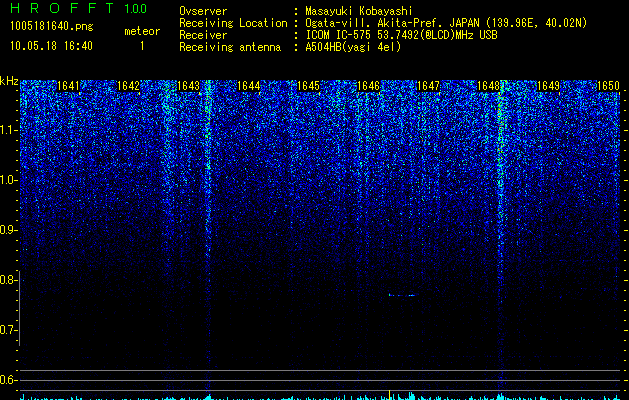
Task: Click observer name Masayuki Kobayashi
Action: [359, 11]
